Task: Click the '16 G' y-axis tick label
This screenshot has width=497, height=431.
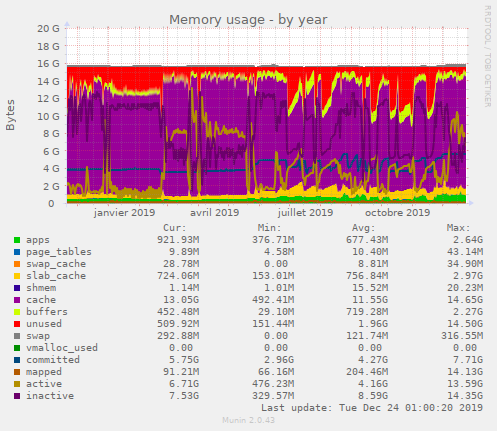Action: 48,64
